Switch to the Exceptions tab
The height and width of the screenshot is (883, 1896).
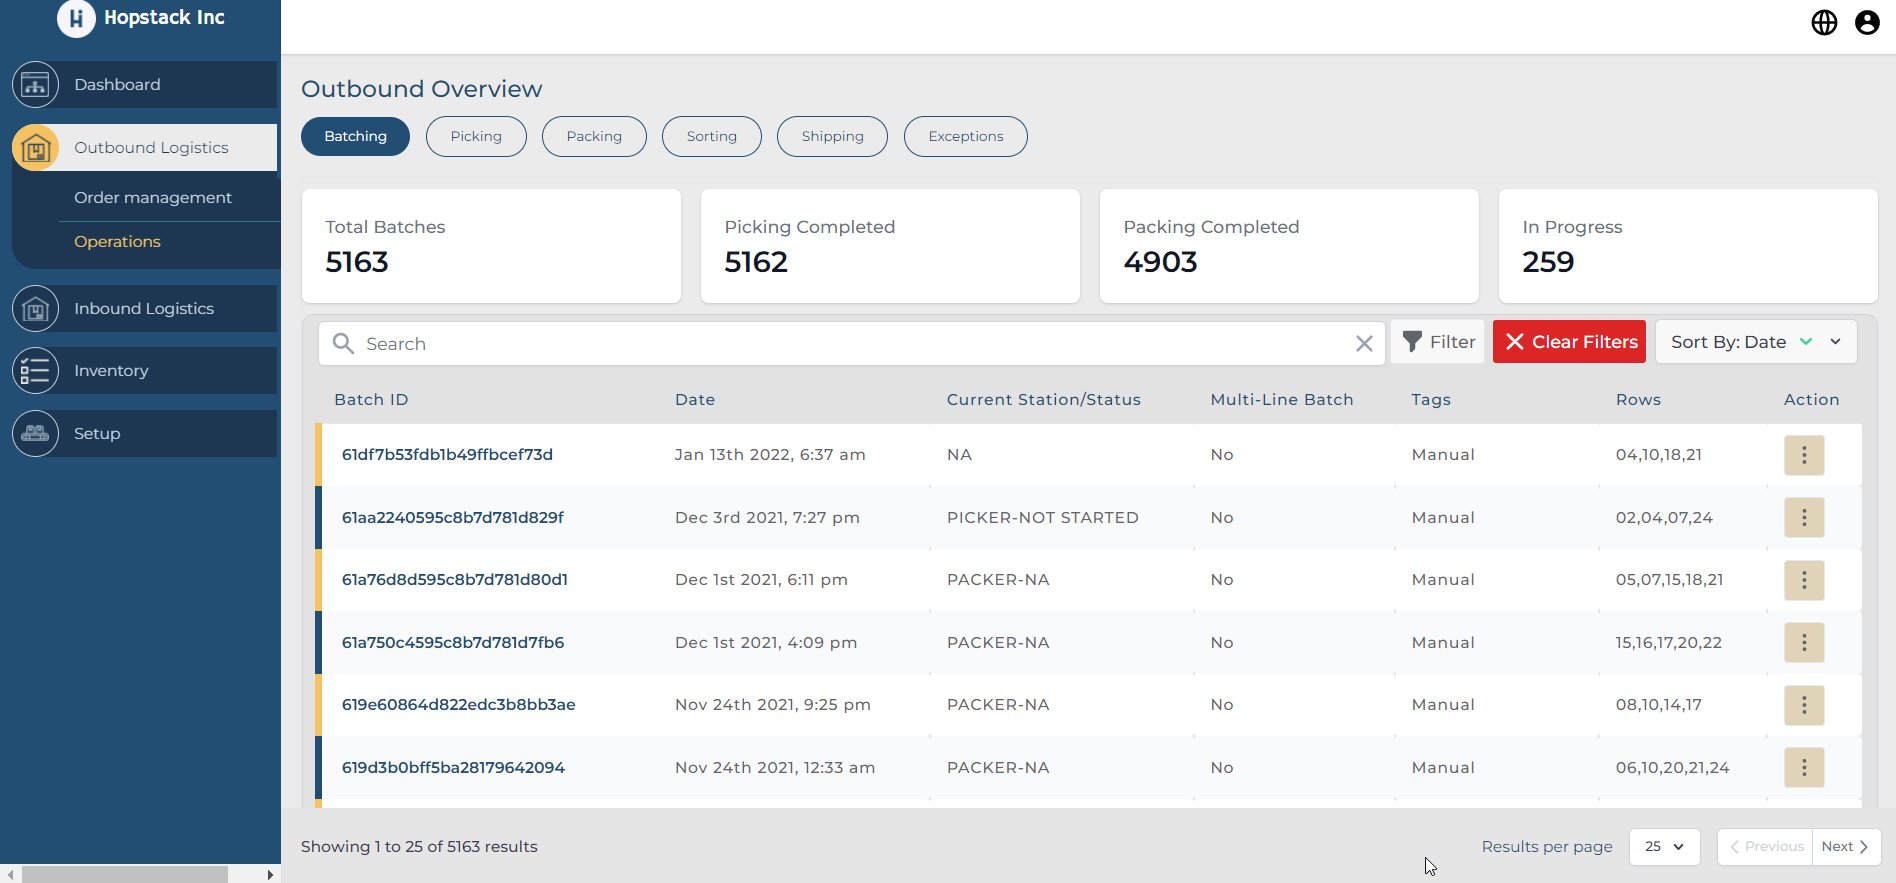(x=965, y=137)
